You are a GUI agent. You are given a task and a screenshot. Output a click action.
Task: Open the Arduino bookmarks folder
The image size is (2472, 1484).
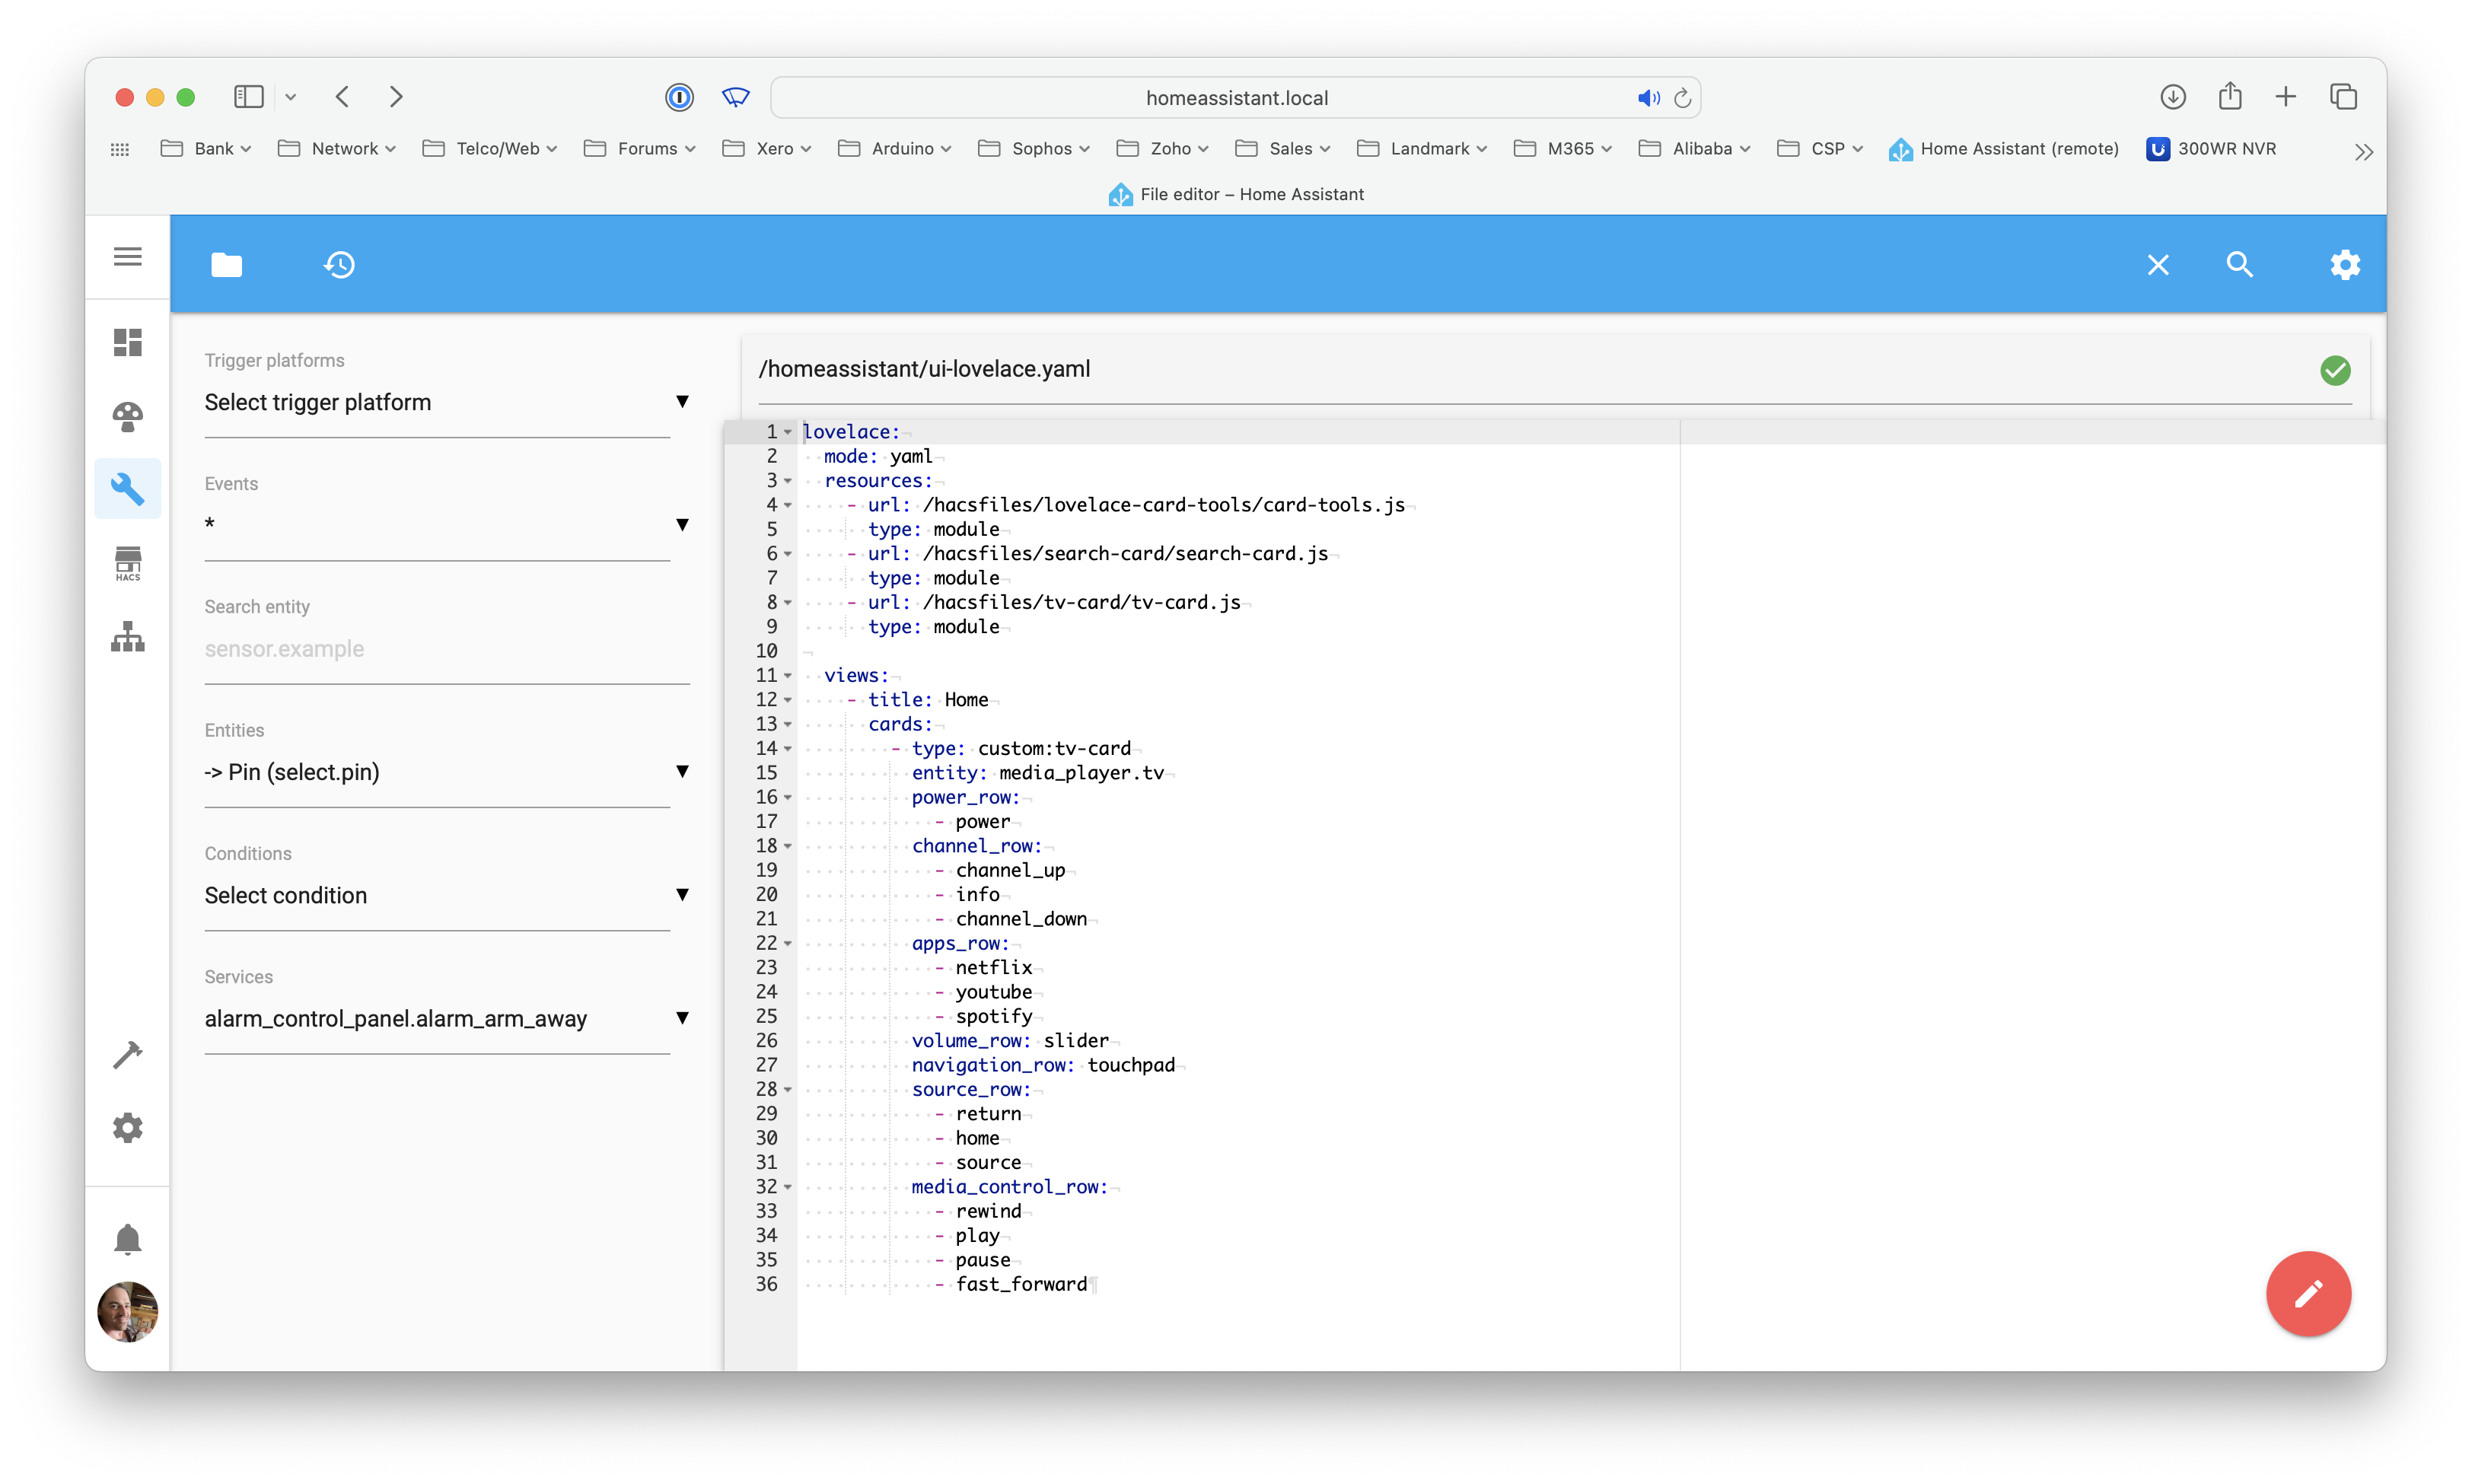tap(894, 149)
